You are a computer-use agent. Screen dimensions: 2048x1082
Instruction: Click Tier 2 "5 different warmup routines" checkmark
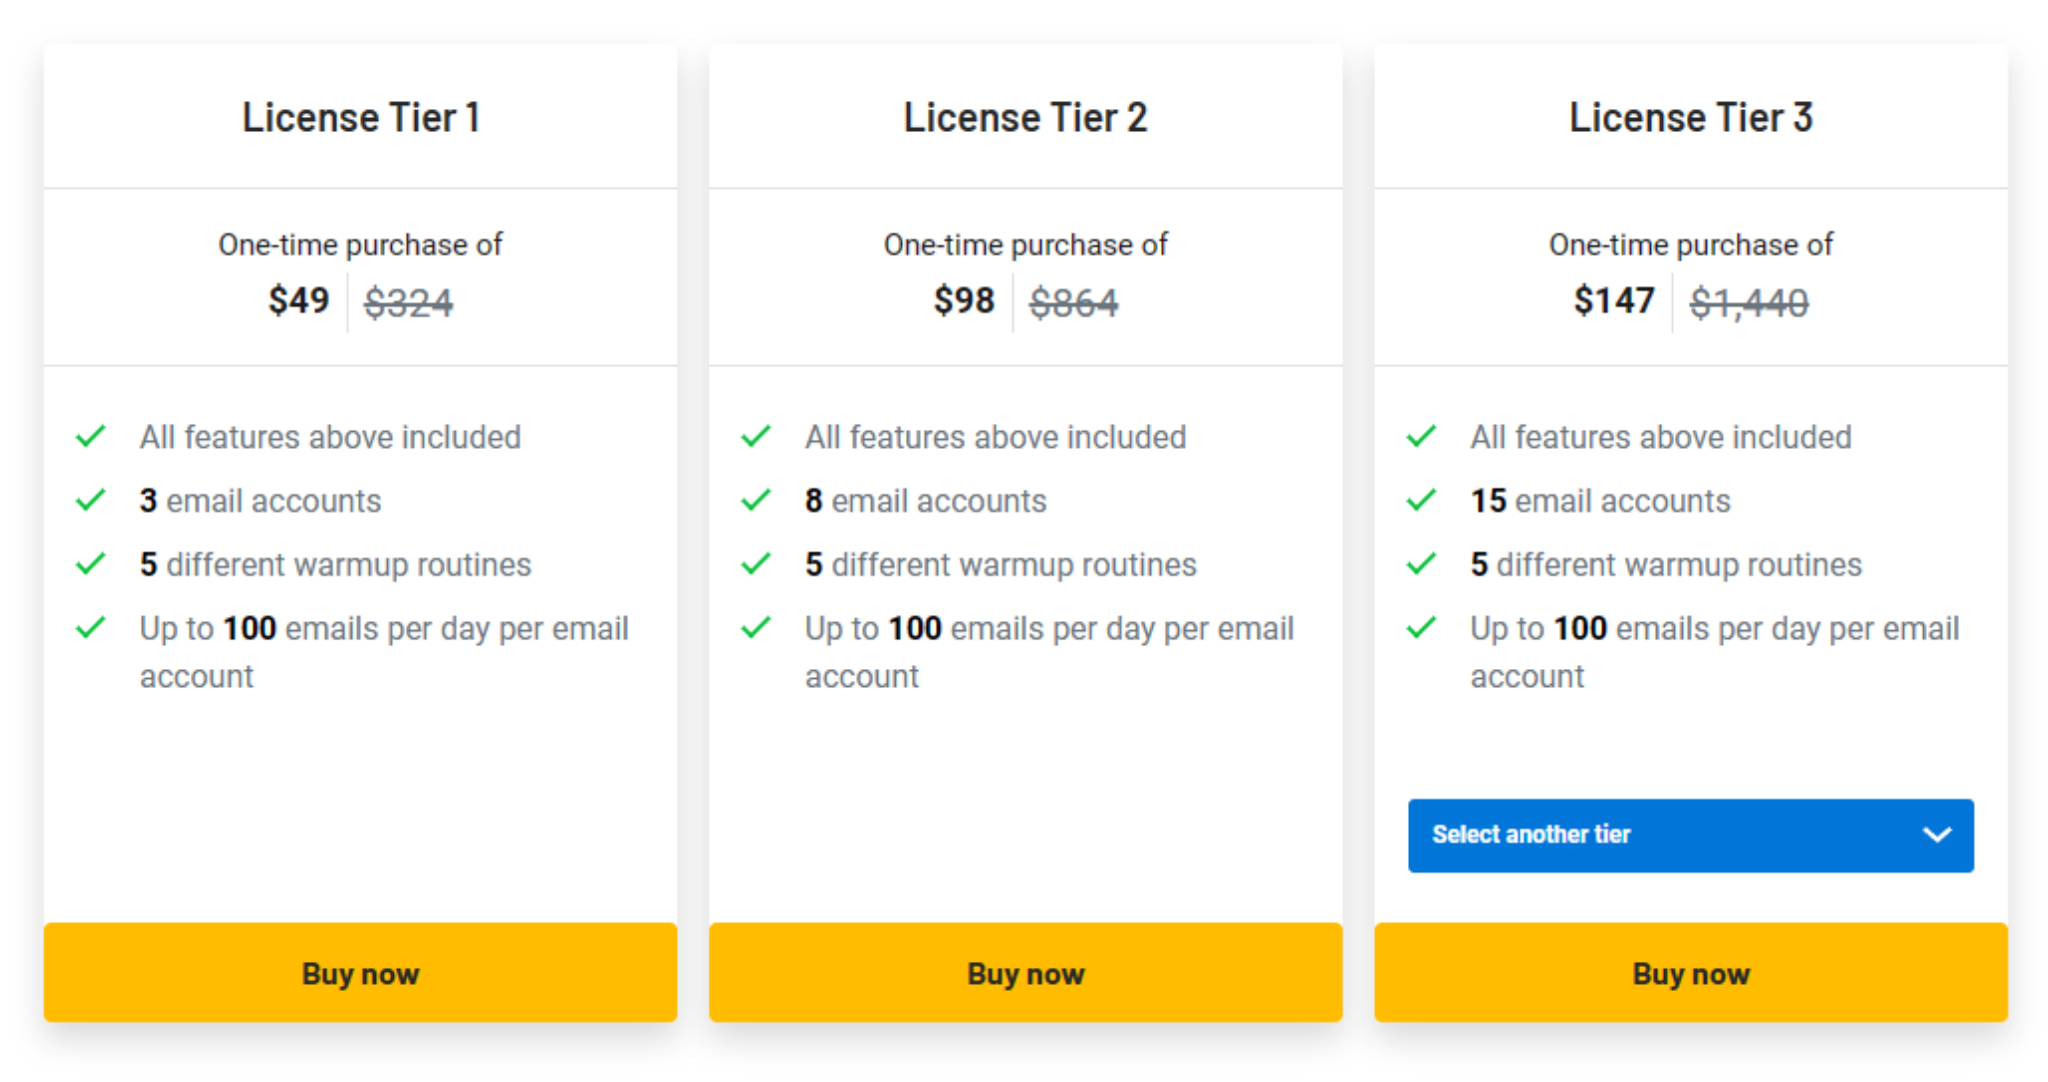pos(756,564)
